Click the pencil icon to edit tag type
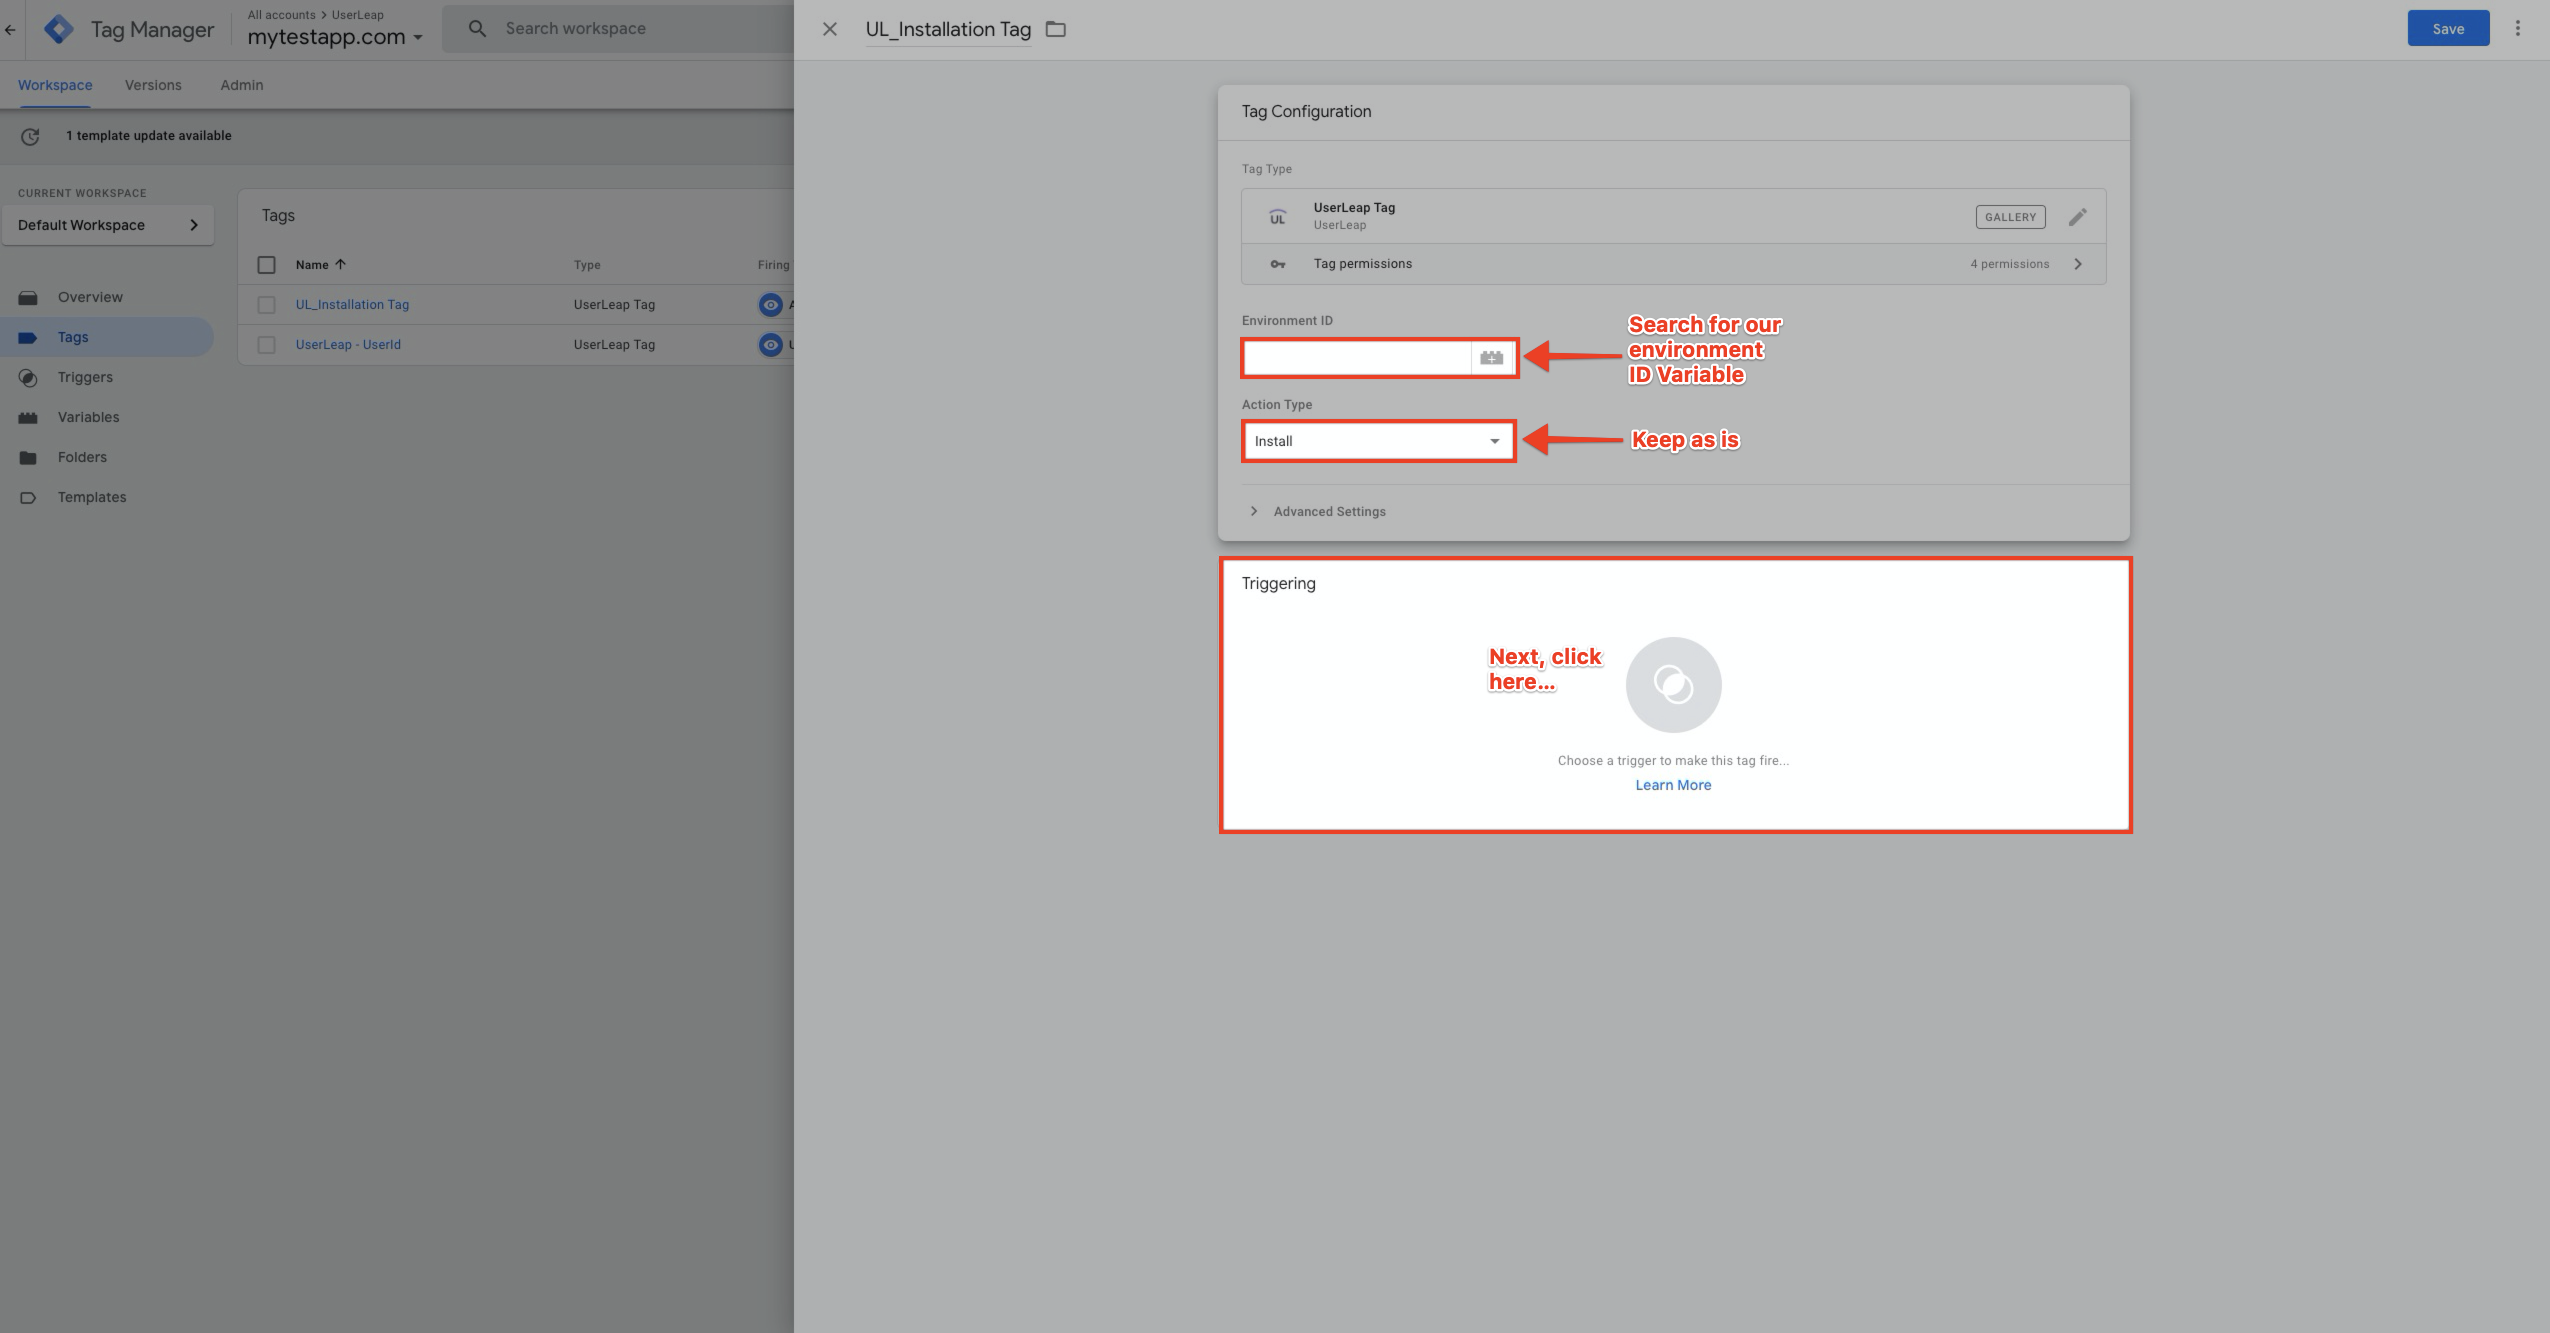Image resolution: width=2550 pixels, height=1333 pixels. pyautogui.click(x=2078, y=217)
